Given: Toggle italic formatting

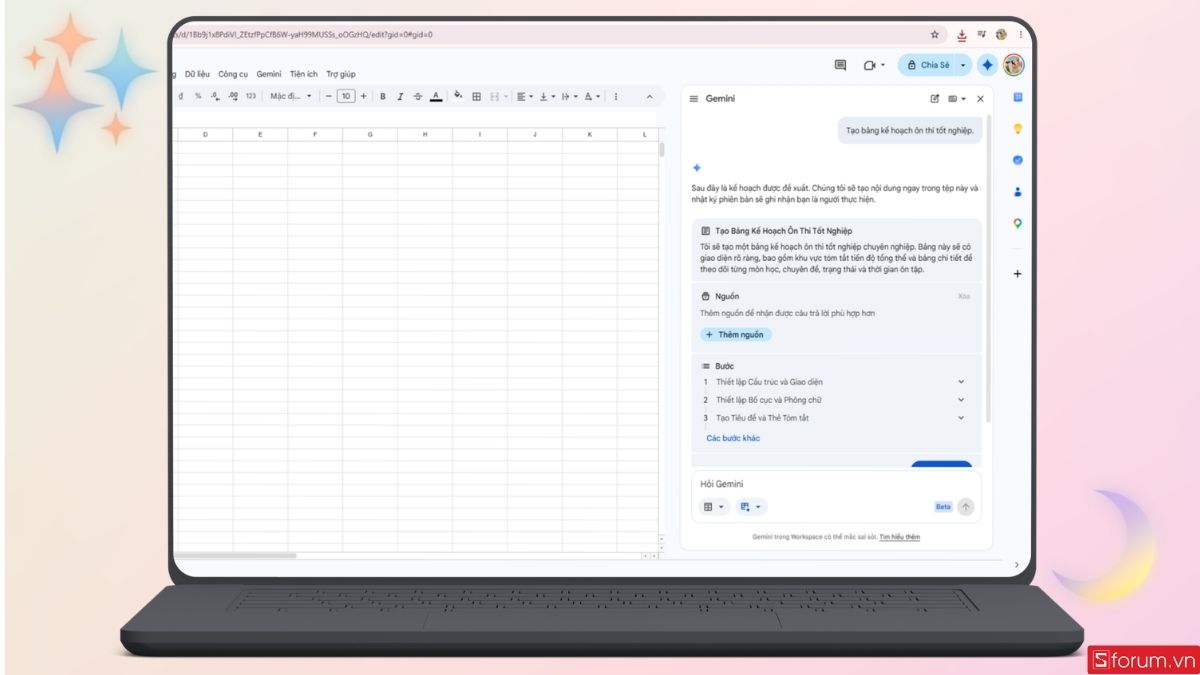Looking at the screenshot, I should click(400, 96).
